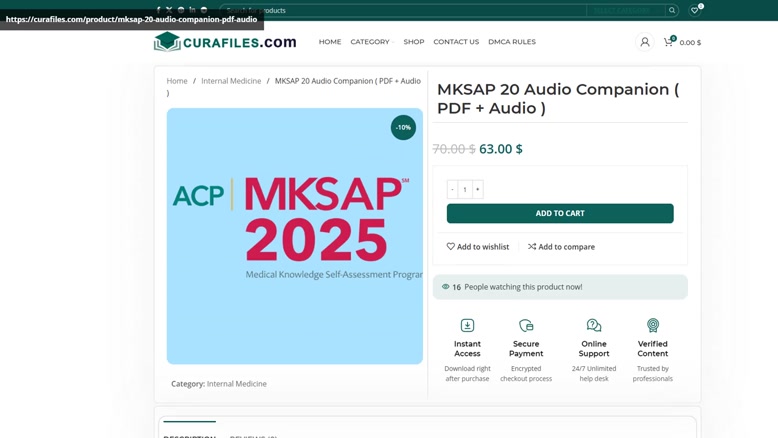Click Home in the breadcrumb
This screenshot has width=778, height=438.
pyautogui.click(x=177, y=81)
